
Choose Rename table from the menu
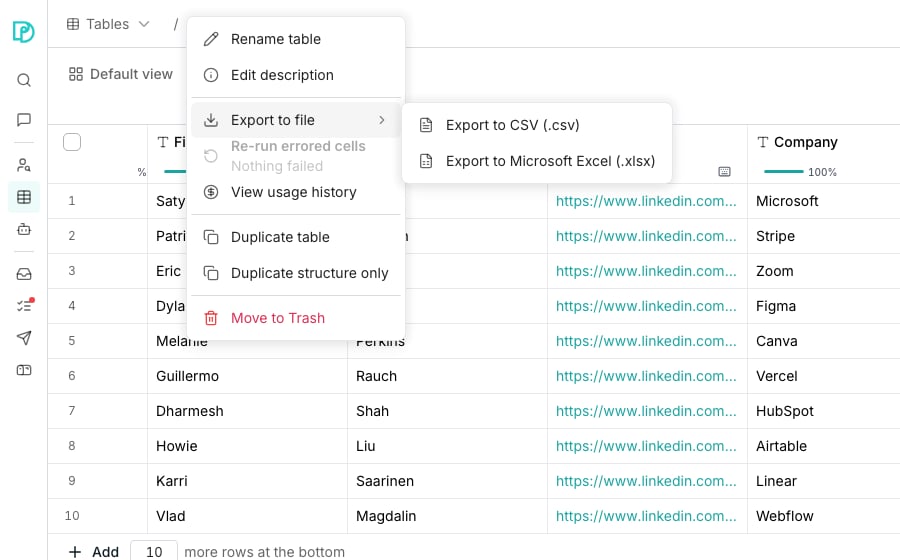296,39
